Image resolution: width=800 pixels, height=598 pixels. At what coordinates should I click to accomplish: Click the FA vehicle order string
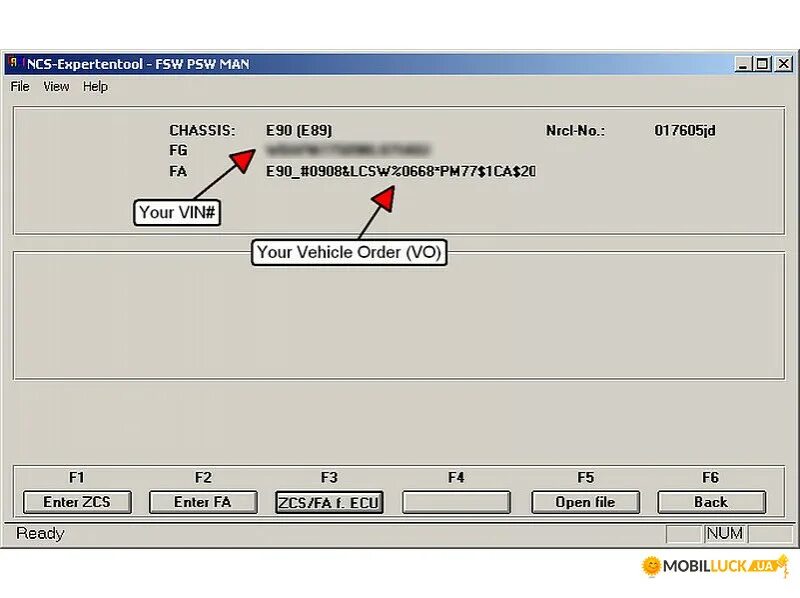click(x=401, y=171)
